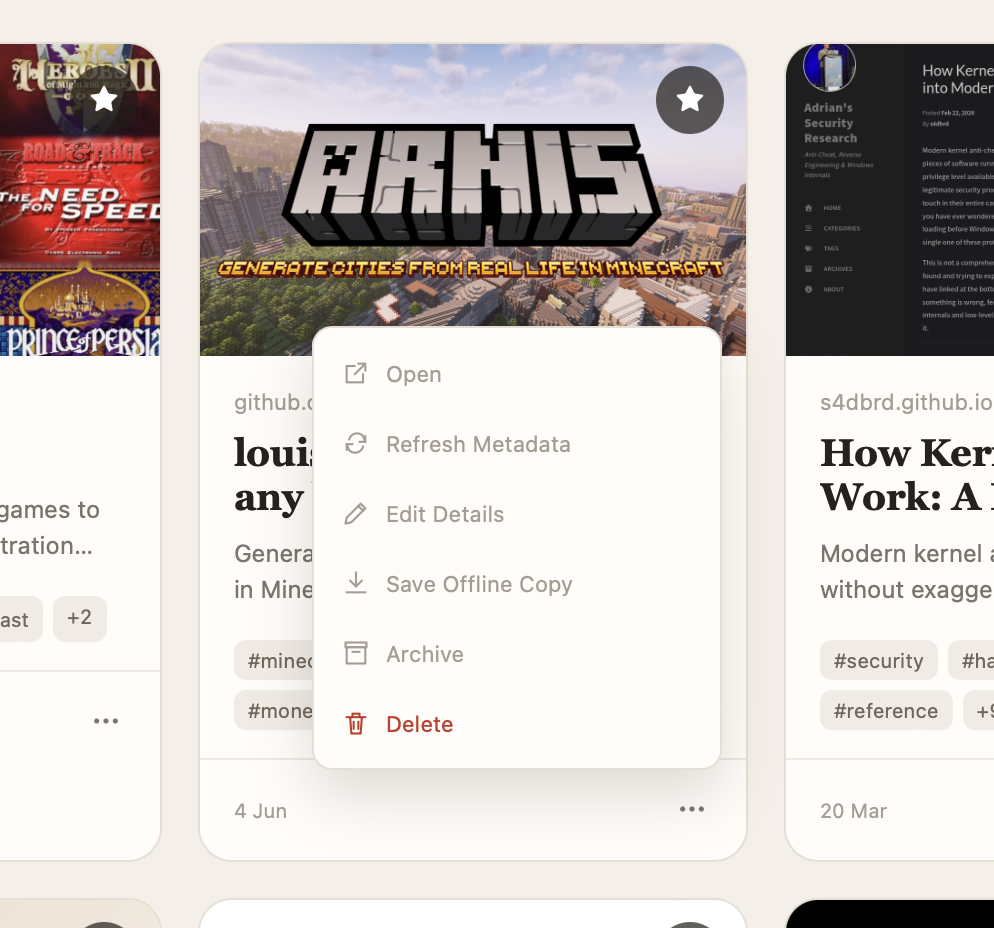The height and width of the screenshot is (928, 994).
Task: Click the #mine... tag on the Arnis card
Action: coord(274,661)
